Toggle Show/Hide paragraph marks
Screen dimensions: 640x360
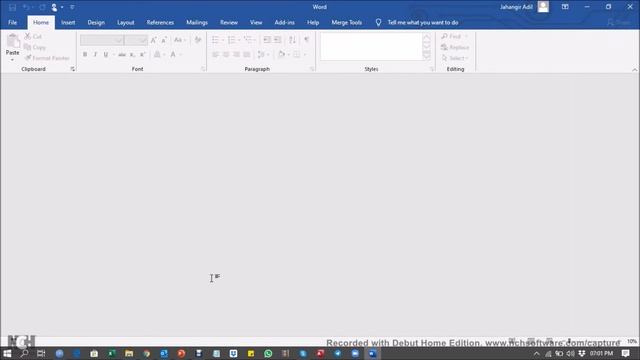(307, 40)
